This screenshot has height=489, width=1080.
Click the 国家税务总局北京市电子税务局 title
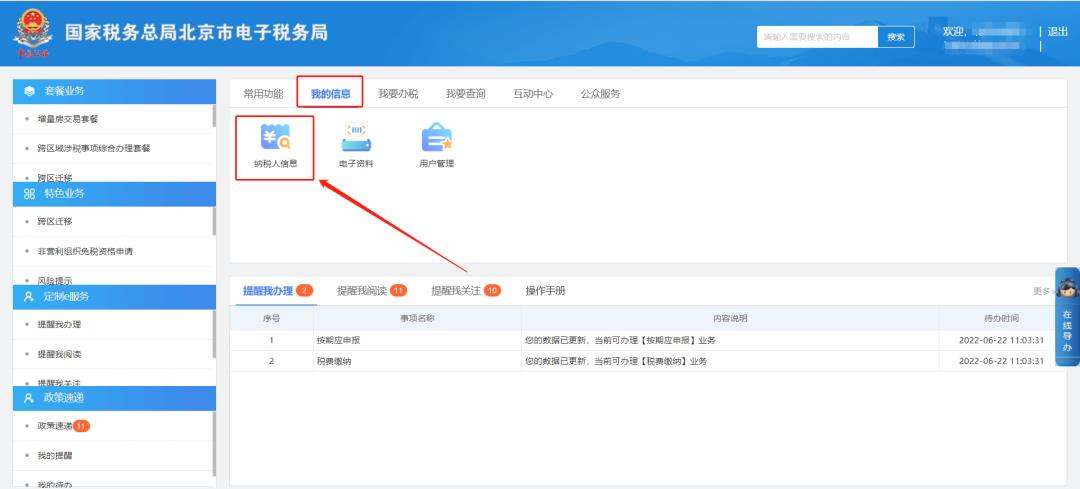196,32
